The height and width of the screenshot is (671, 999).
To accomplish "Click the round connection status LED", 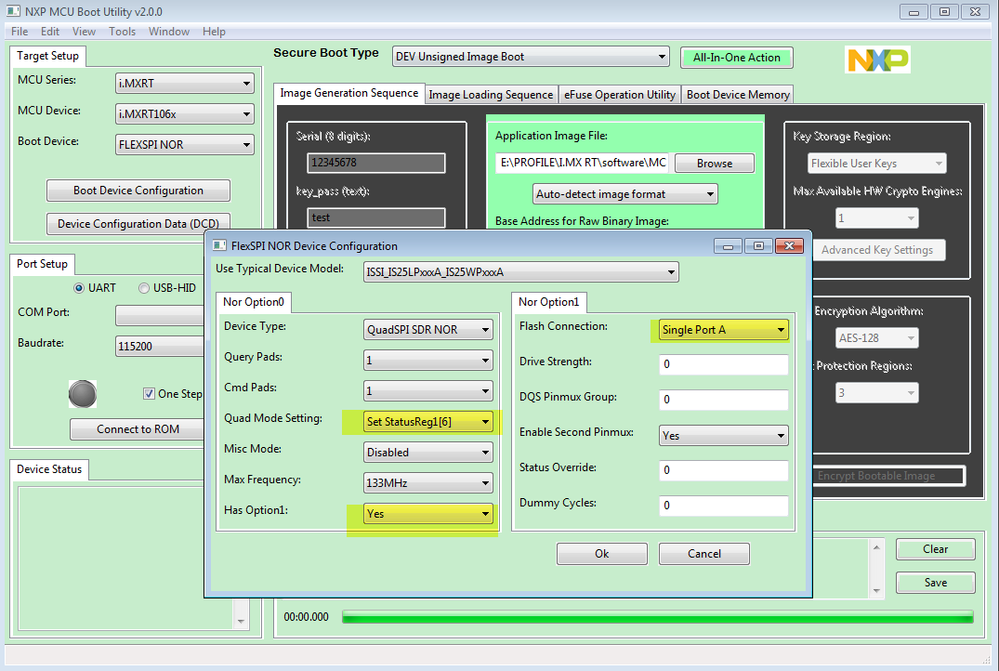I will click(83, 394).
